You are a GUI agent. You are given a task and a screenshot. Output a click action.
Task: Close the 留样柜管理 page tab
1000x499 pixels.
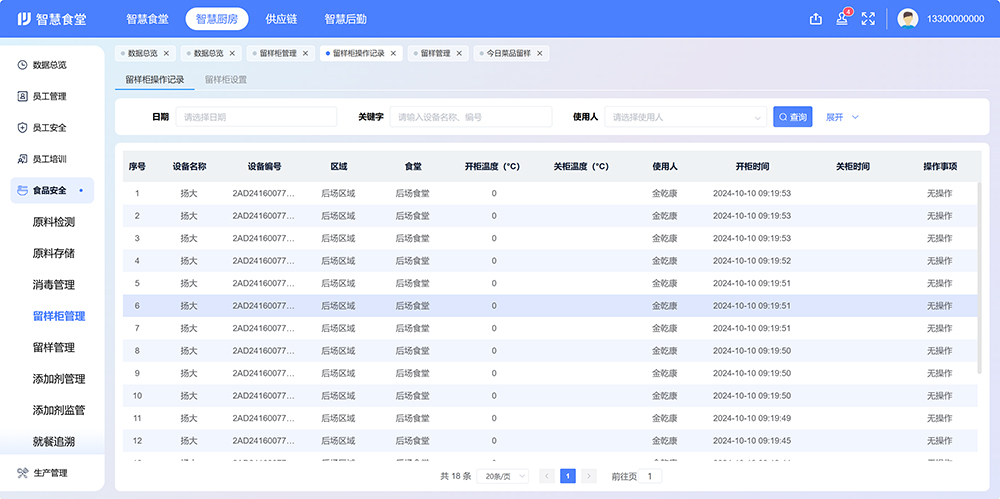click(306, 53)
